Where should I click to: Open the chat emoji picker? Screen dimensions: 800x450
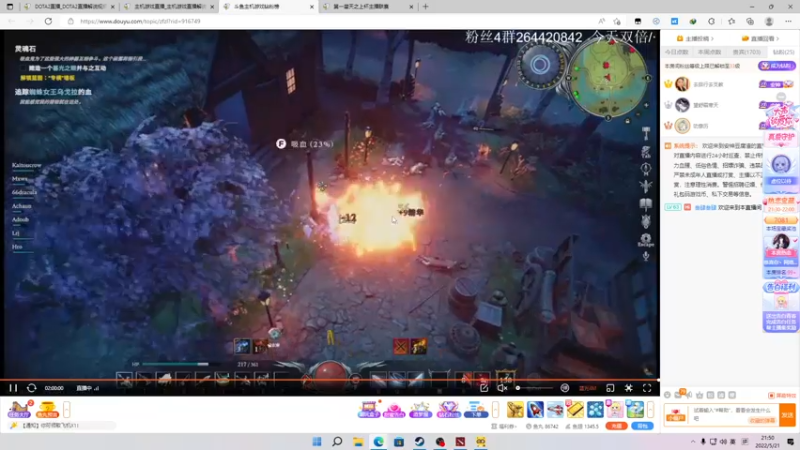(x=667, y=395)
